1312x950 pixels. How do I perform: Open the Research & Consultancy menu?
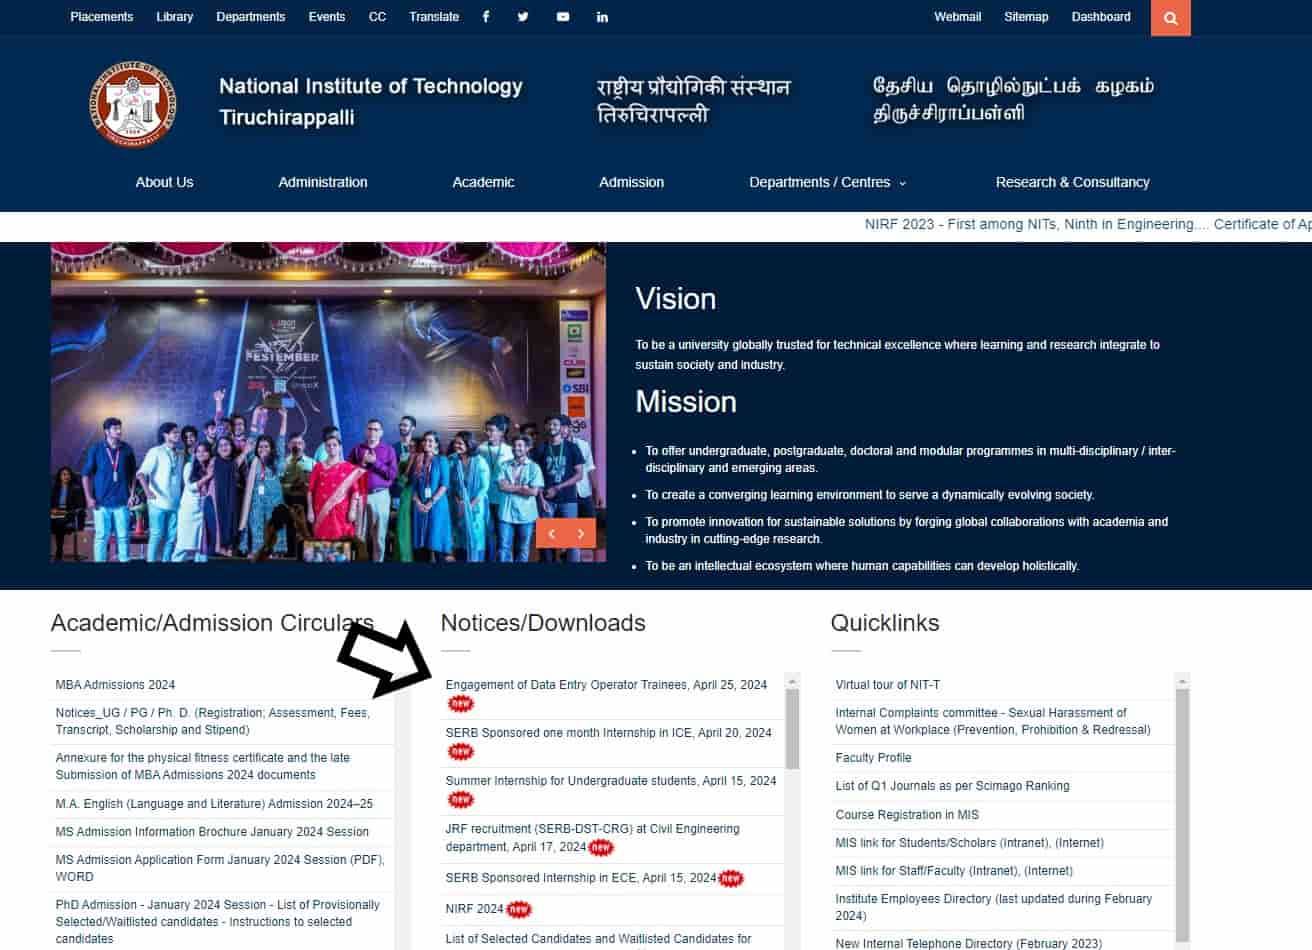[x=1072, y=182]
